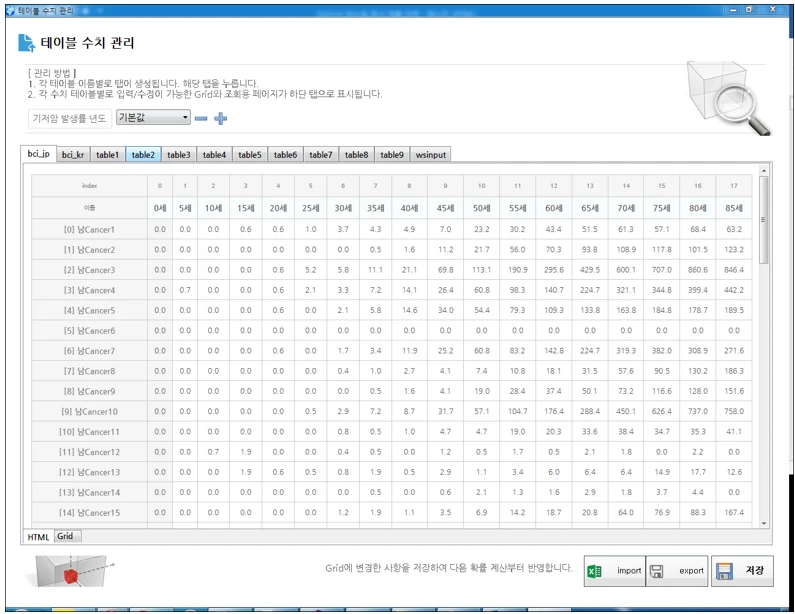
Task: Click the [4] 남Cancer5 row label
Action: click(89, 310)
